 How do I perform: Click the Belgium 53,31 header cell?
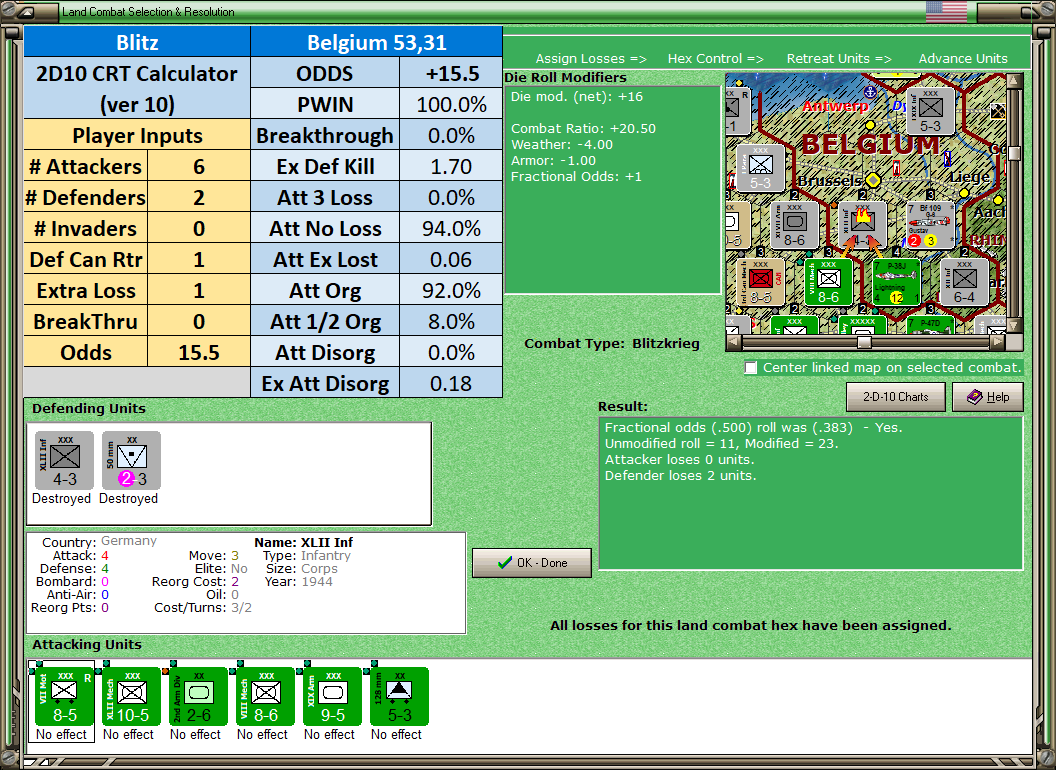(x=376, y=42)
